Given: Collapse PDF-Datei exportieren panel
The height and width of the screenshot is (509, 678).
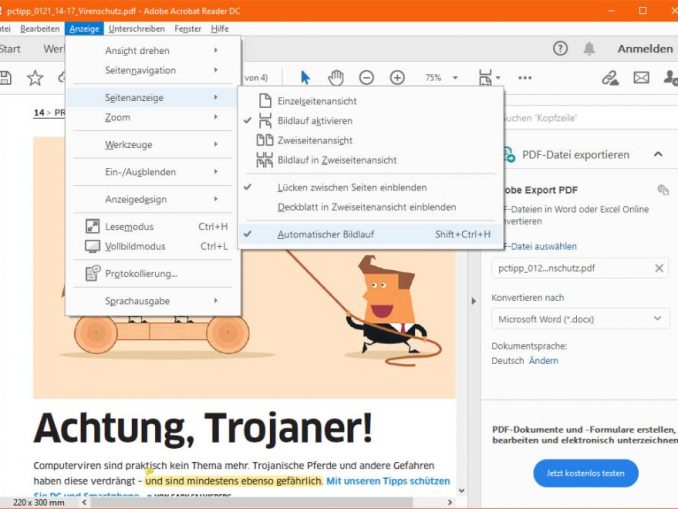Looking at the screenshot, I should click(658, 154).
